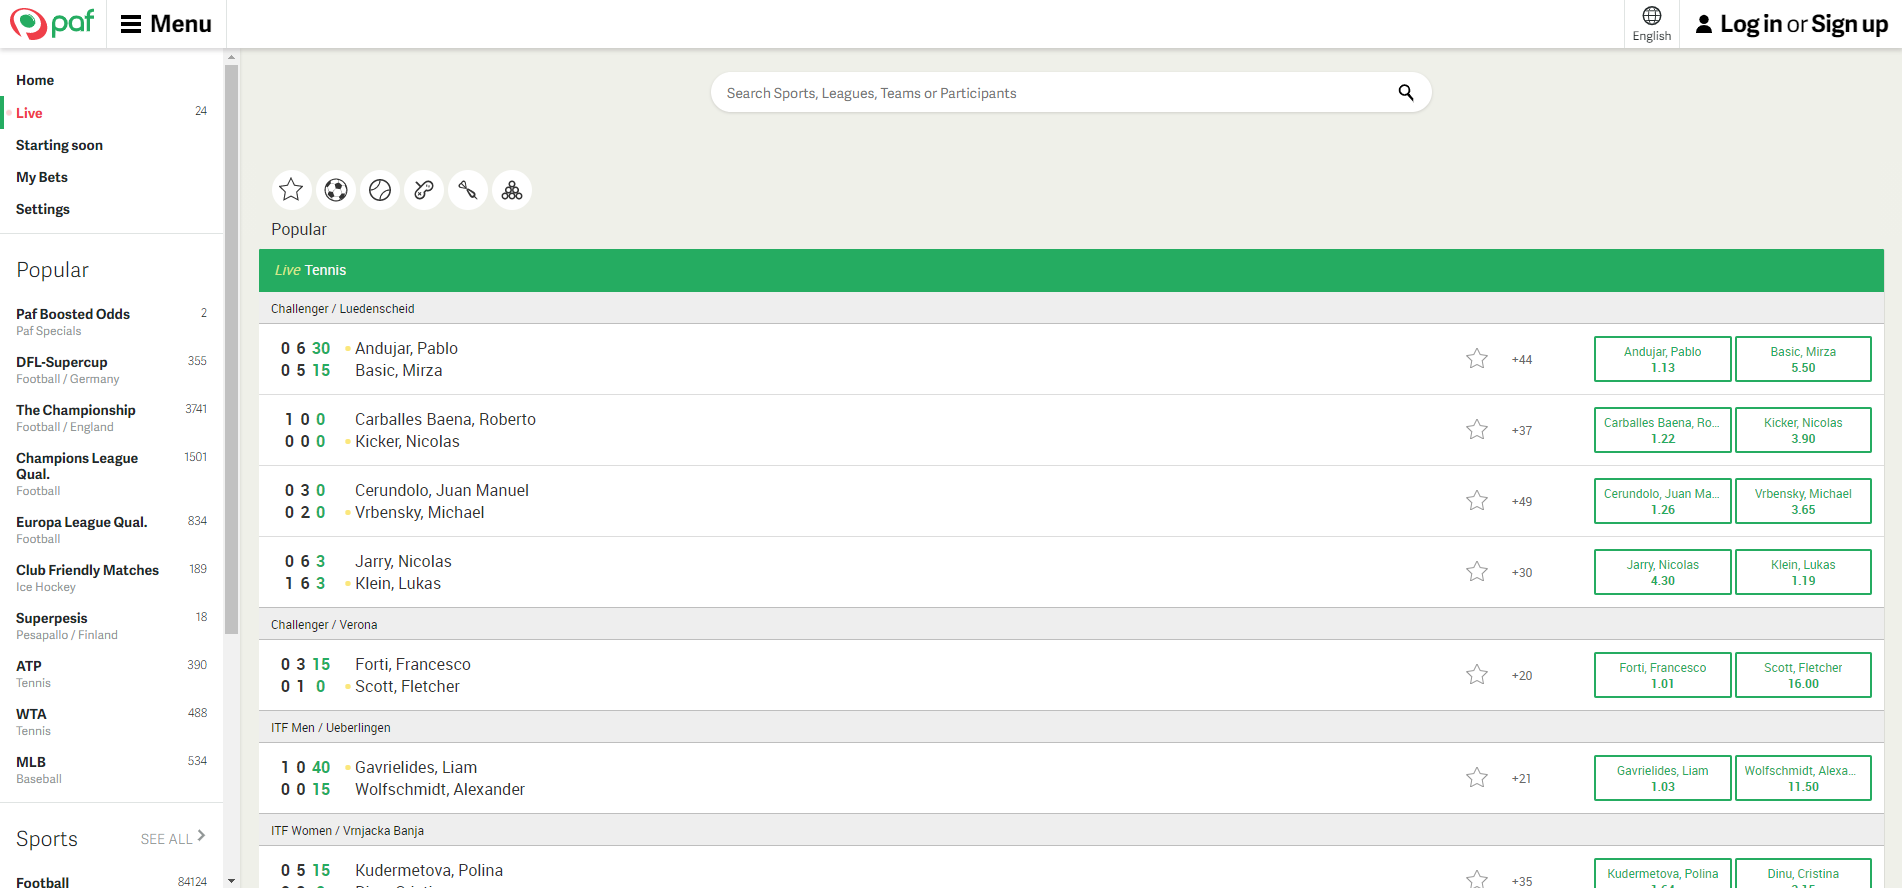Bet on Carballes Baena at 1.22
1902x888 pixels.
pyautogui.click(x=1662, y=430)
